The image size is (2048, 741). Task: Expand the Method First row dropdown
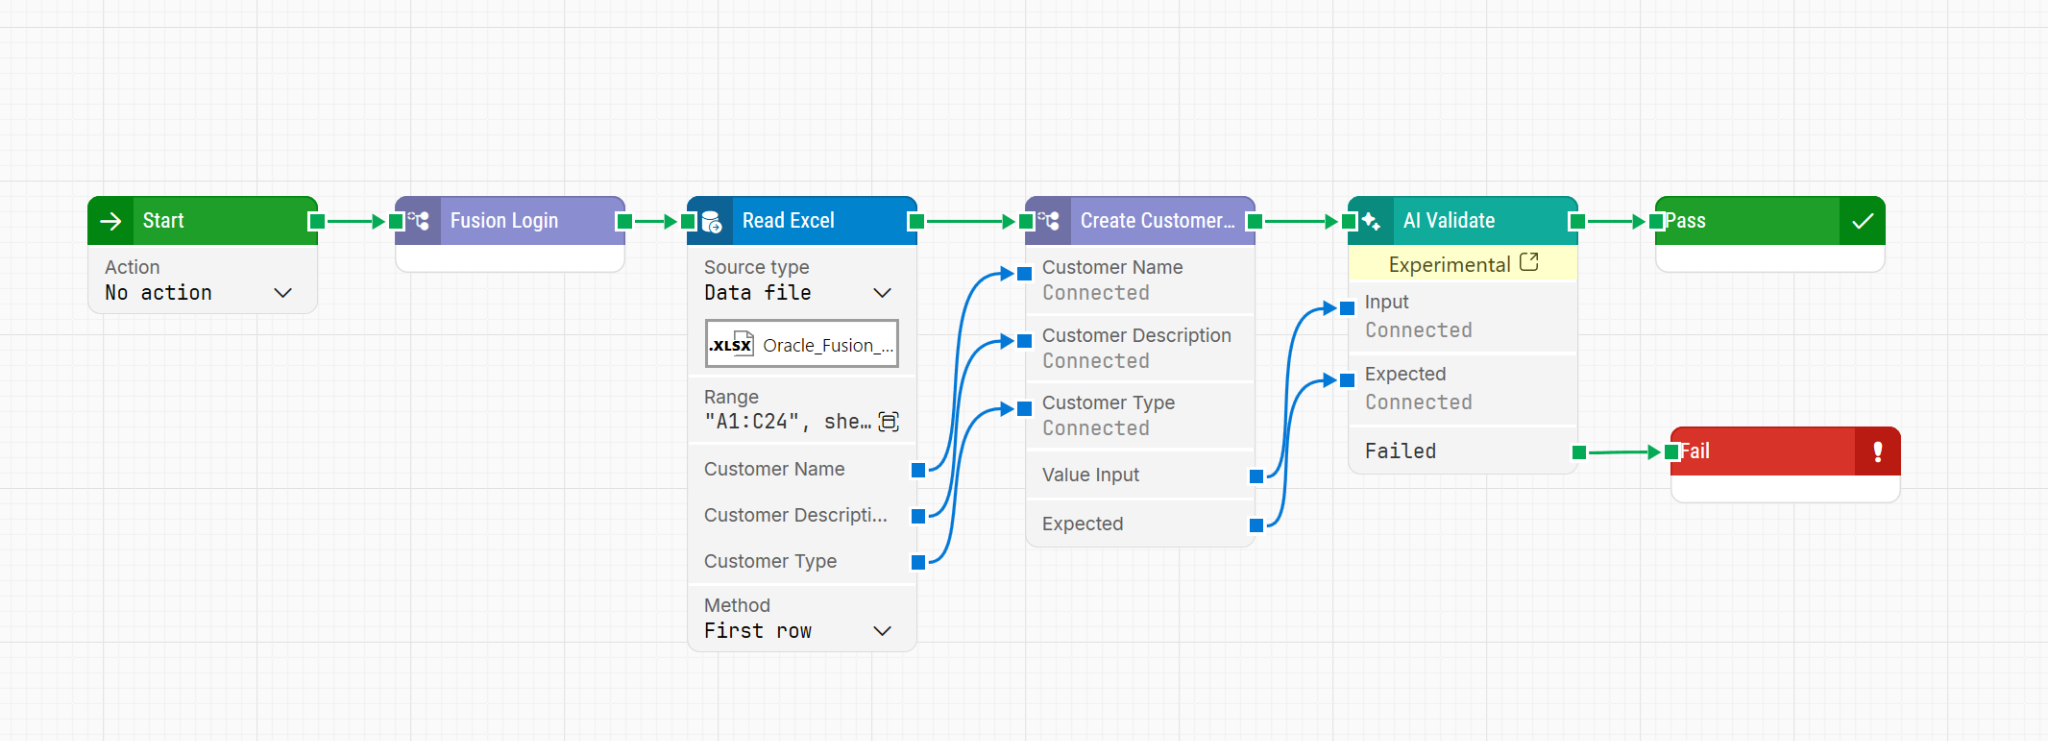click(x=881, y=631)
